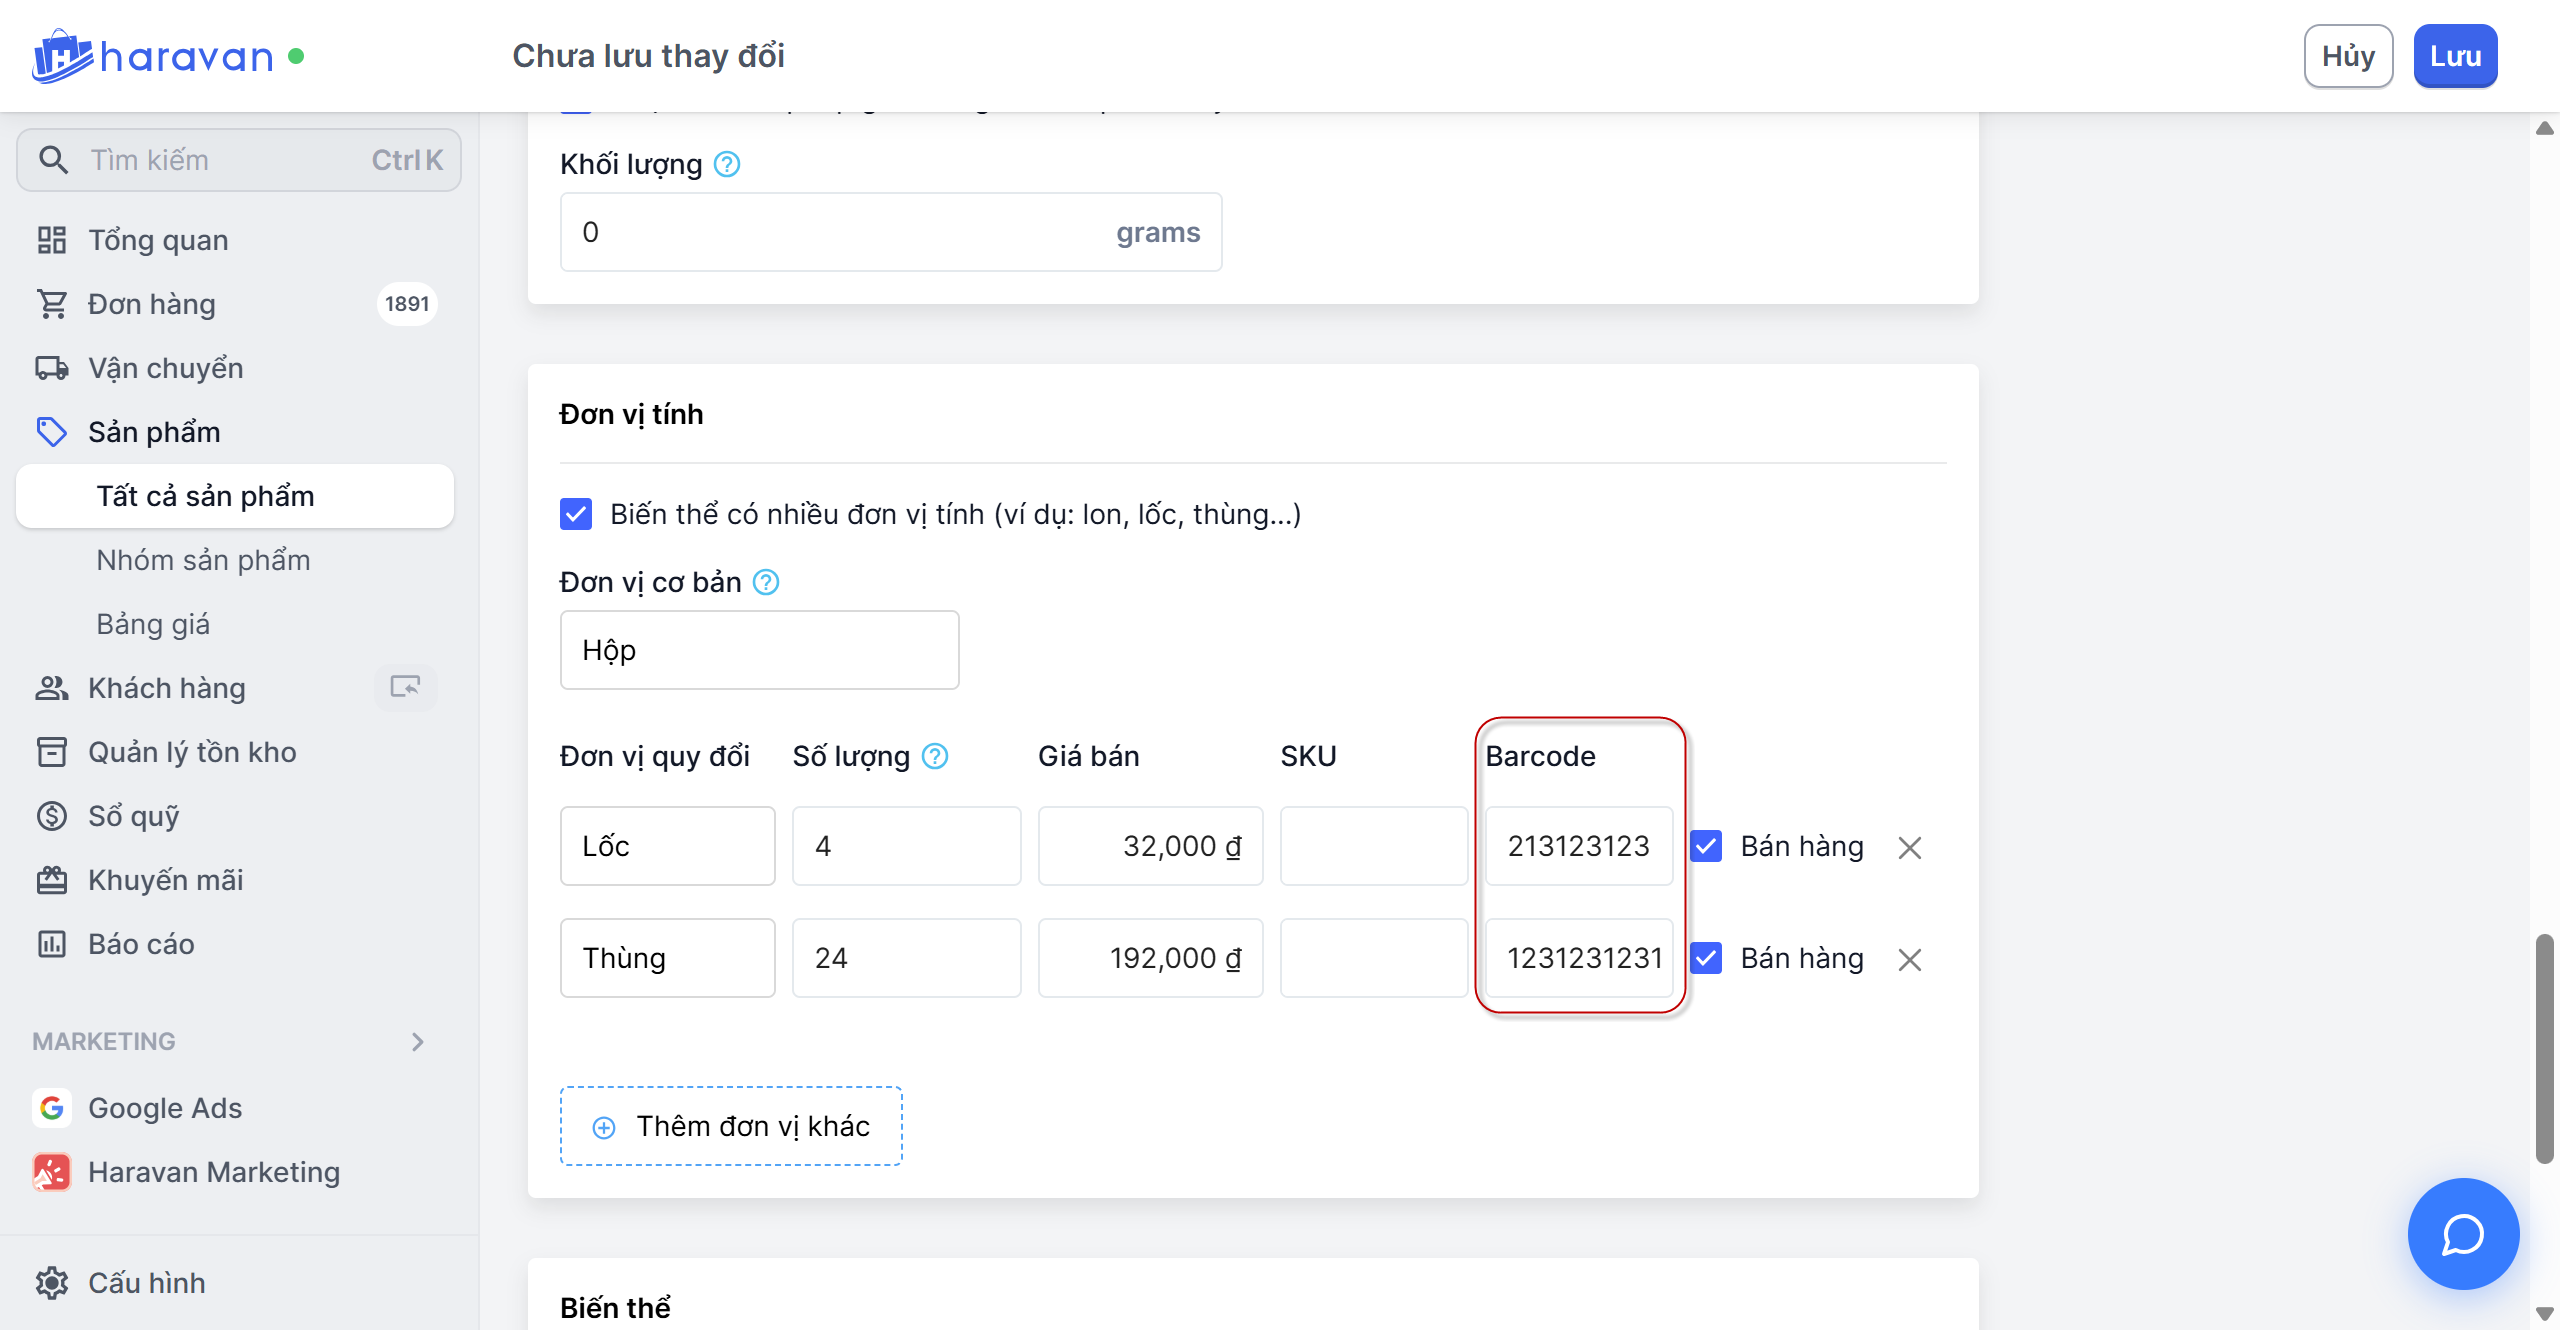2560x1330 pixels.
Task: Open the chat support bubble icon
Action: click(2462, 1234)
